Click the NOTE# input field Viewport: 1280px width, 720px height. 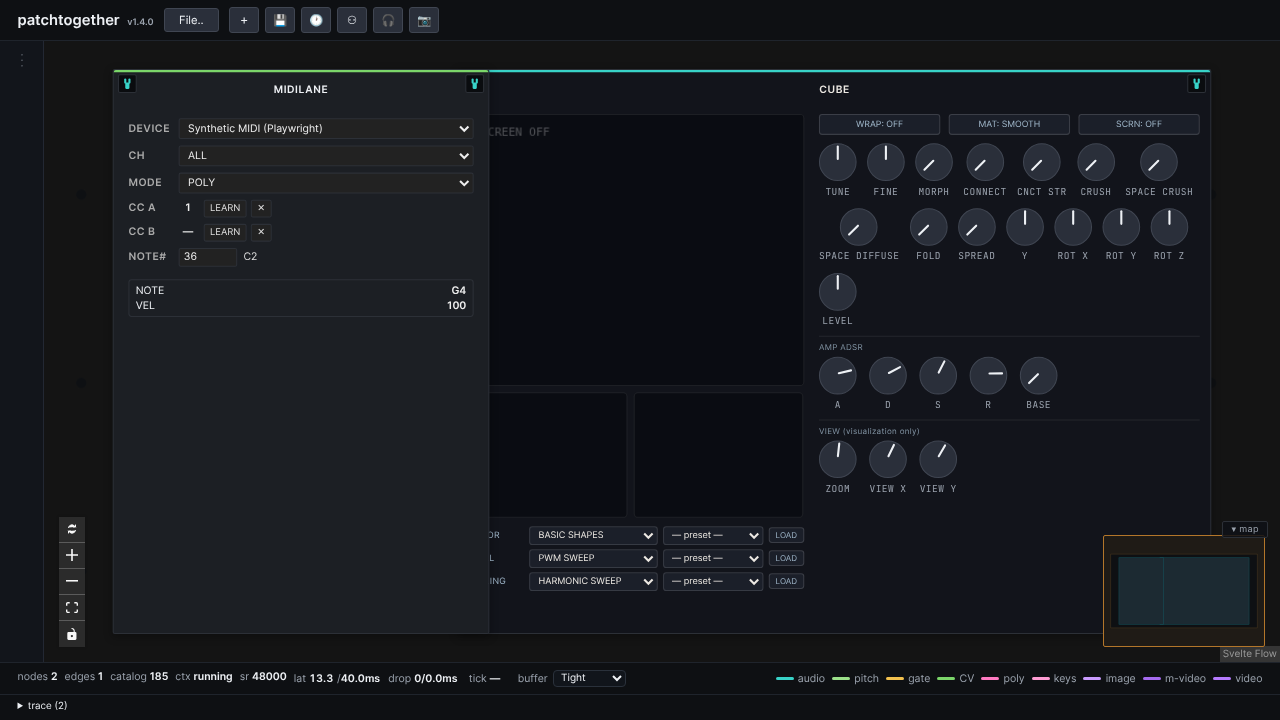[x=208, y=256]
